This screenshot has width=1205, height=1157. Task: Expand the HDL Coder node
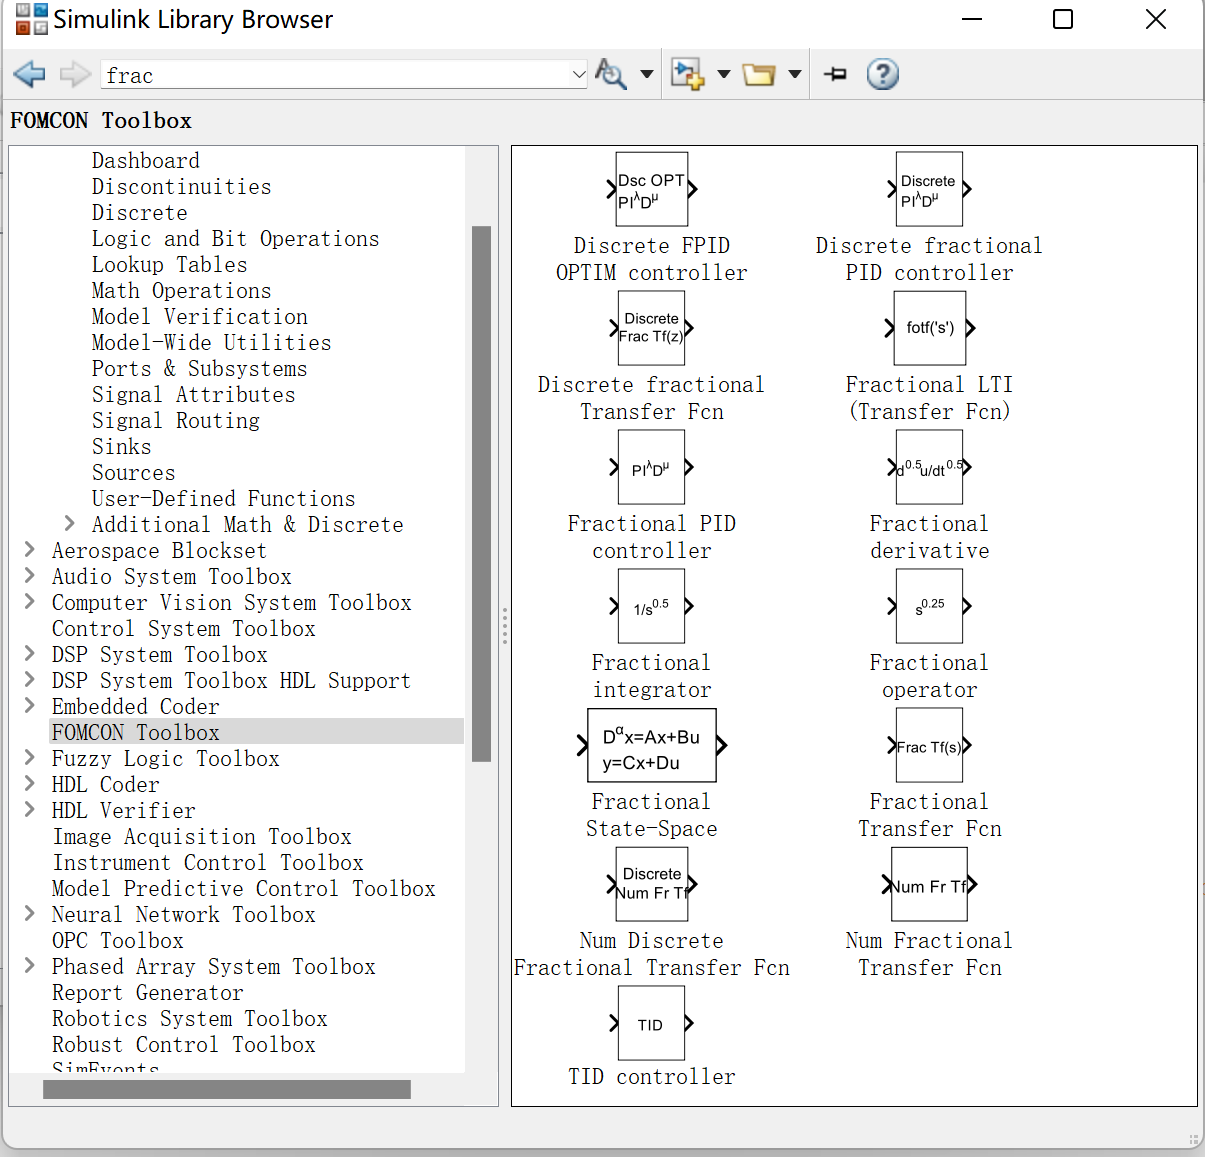[29, 783]
